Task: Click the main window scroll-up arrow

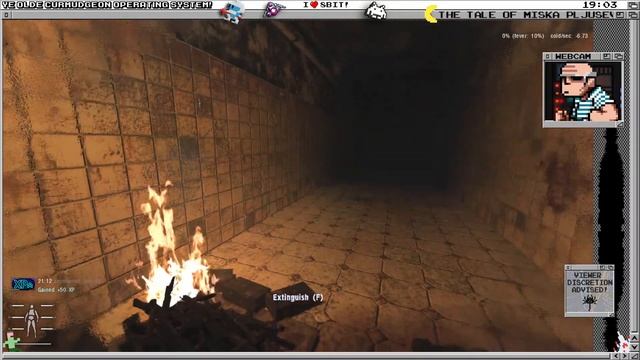Action: click(x=635, y=338)
